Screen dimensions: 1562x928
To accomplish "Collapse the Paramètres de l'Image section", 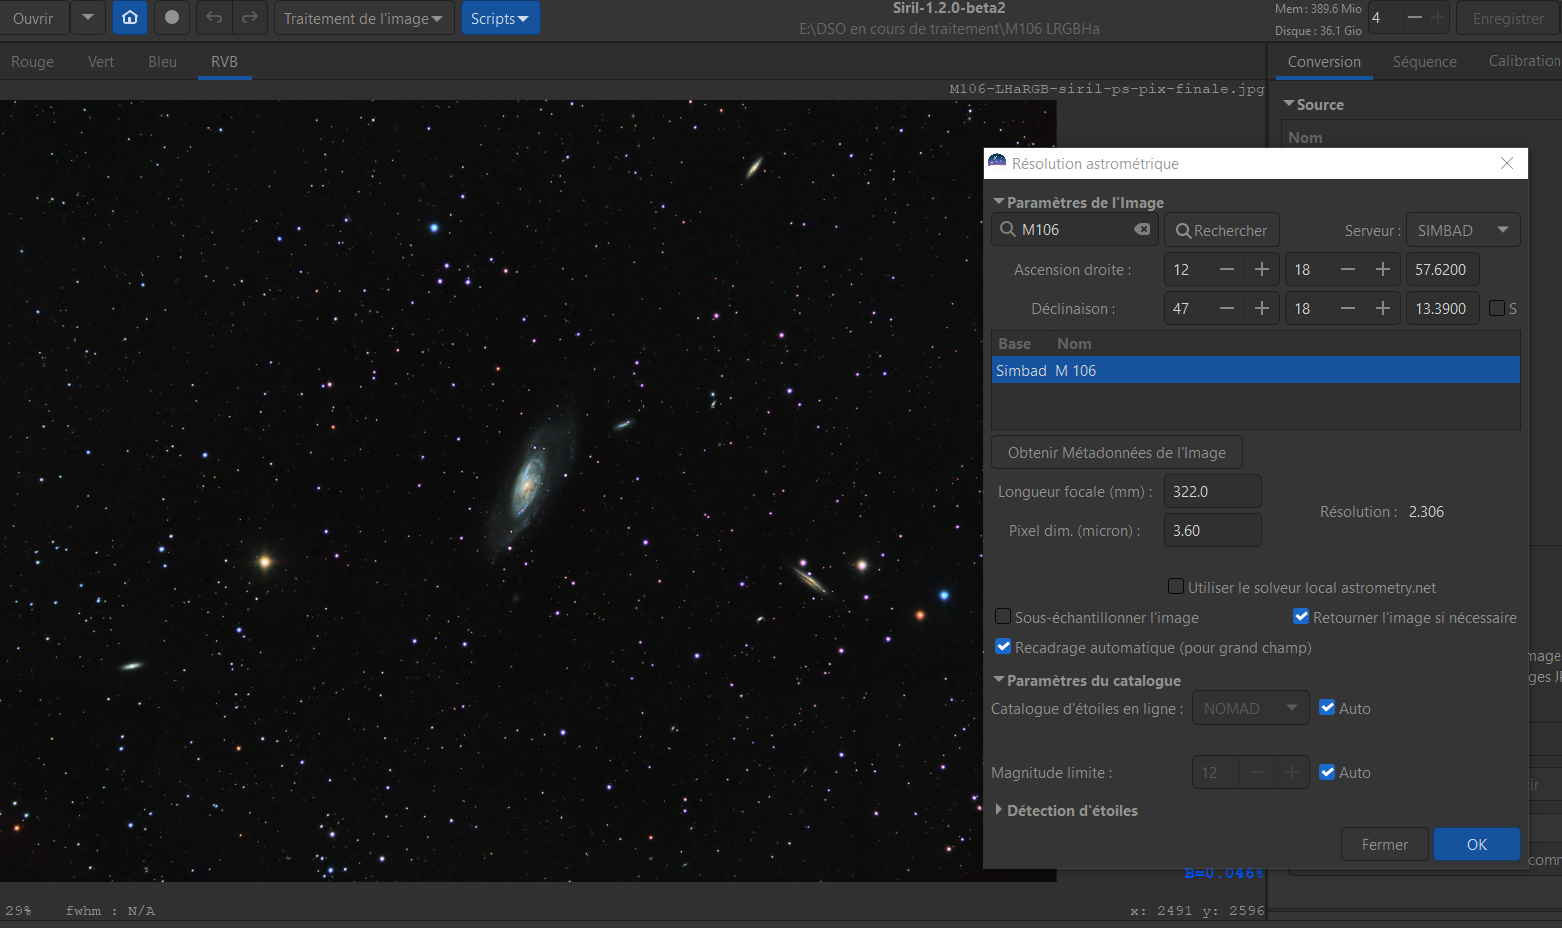I will coord(999,202).
